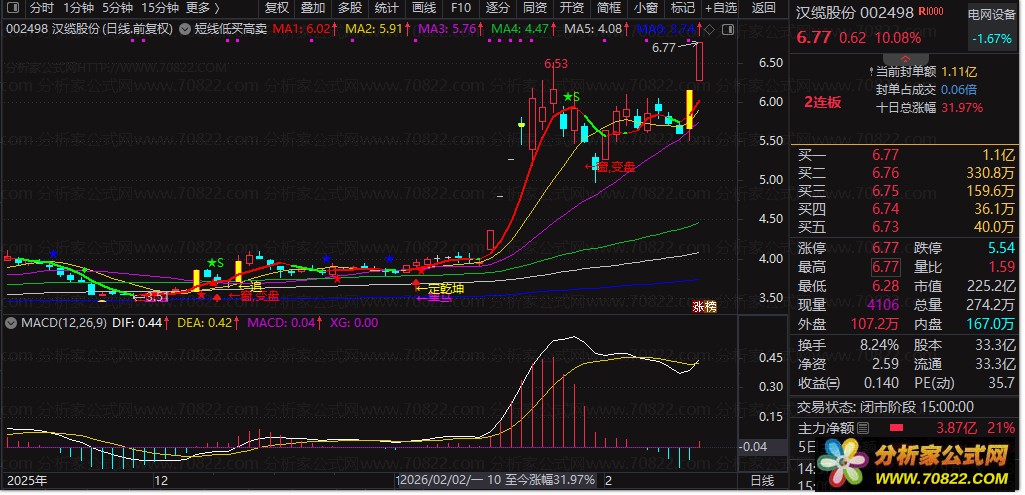Click the 涨停 limit-up price 6.77
1025x495 pixels.
[885, 248]
